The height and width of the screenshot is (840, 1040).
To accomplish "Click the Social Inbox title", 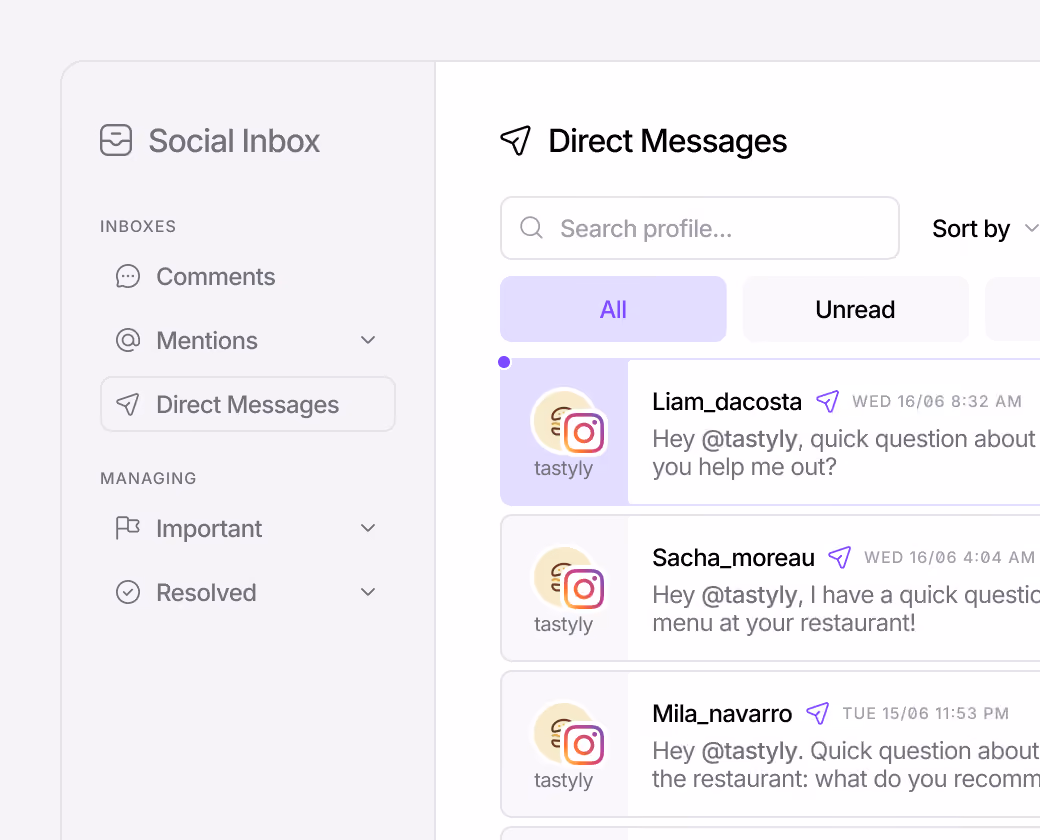I will (234, 141).
